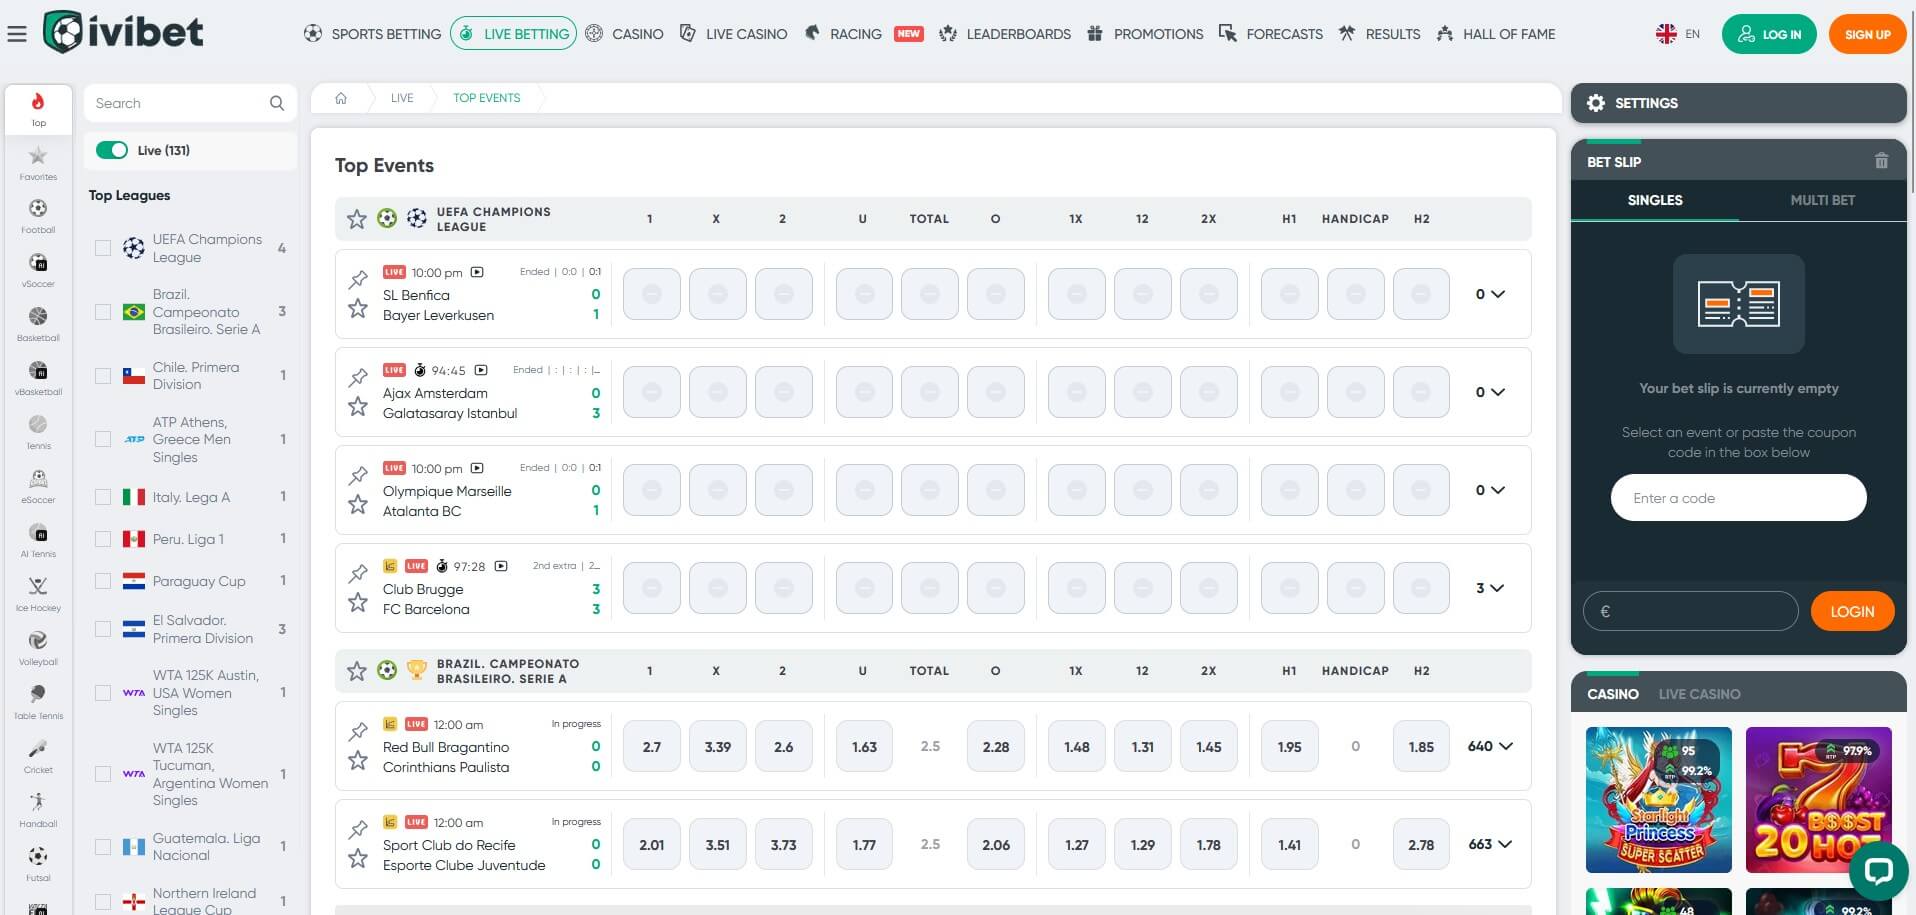Tick the Italy. Lega A checkbox

tap(103, 497)
